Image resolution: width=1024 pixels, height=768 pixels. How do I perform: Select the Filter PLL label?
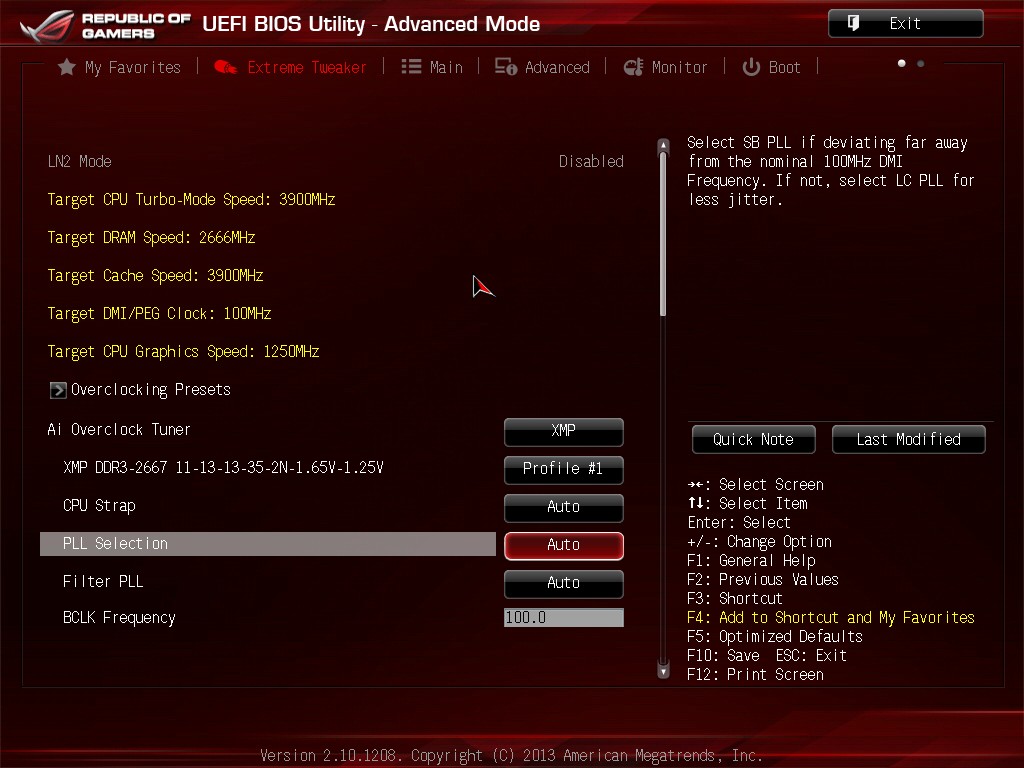[x=103, y=582]
